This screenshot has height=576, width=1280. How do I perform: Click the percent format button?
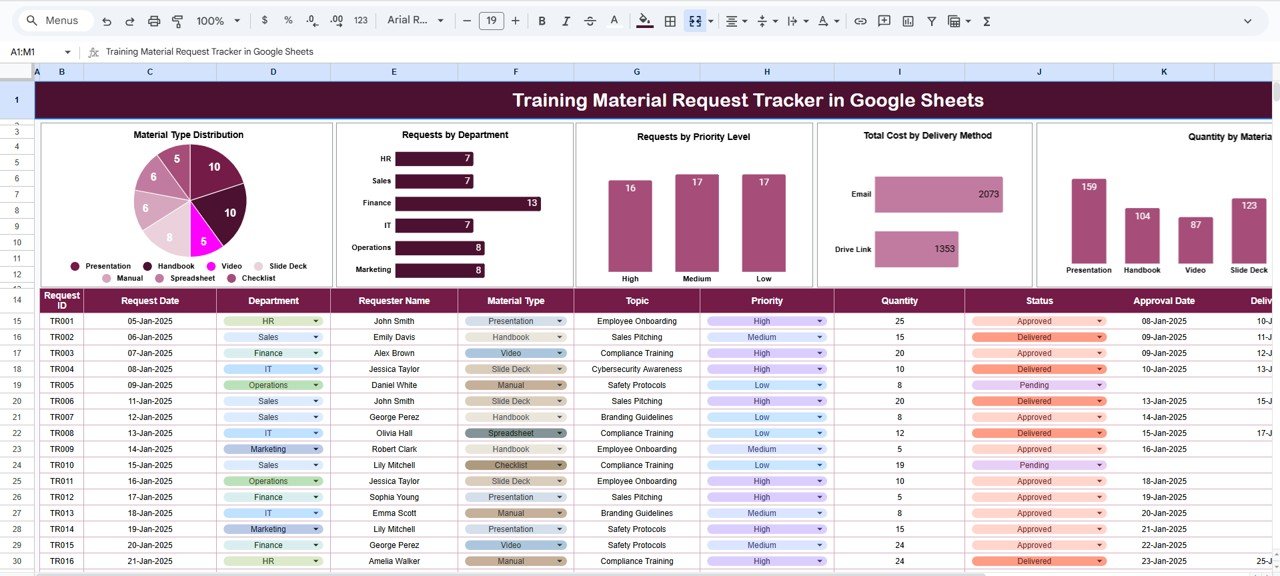click(x=287, y=20)
